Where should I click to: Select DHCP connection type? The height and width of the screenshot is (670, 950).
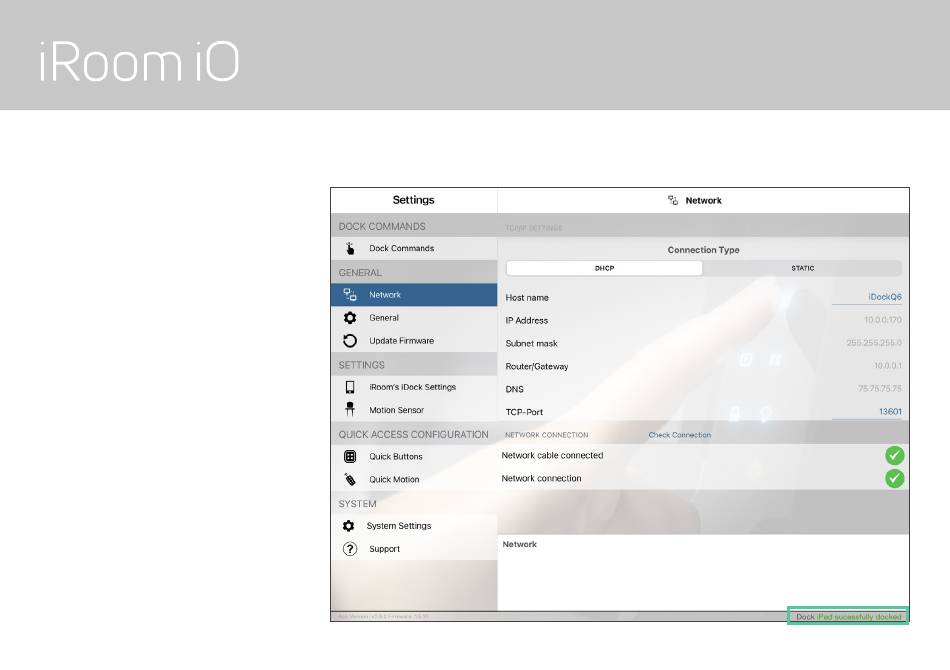click(604, 268)
